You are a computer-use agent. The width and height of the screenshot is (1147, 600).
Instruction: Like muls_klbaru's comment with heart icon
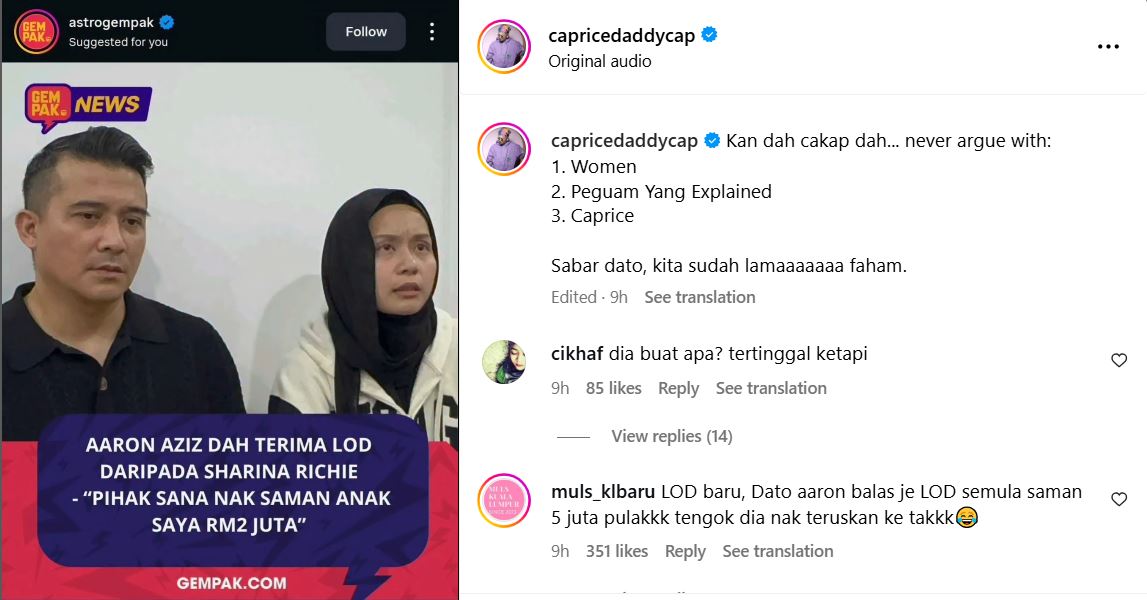(x=1118, y=499)
